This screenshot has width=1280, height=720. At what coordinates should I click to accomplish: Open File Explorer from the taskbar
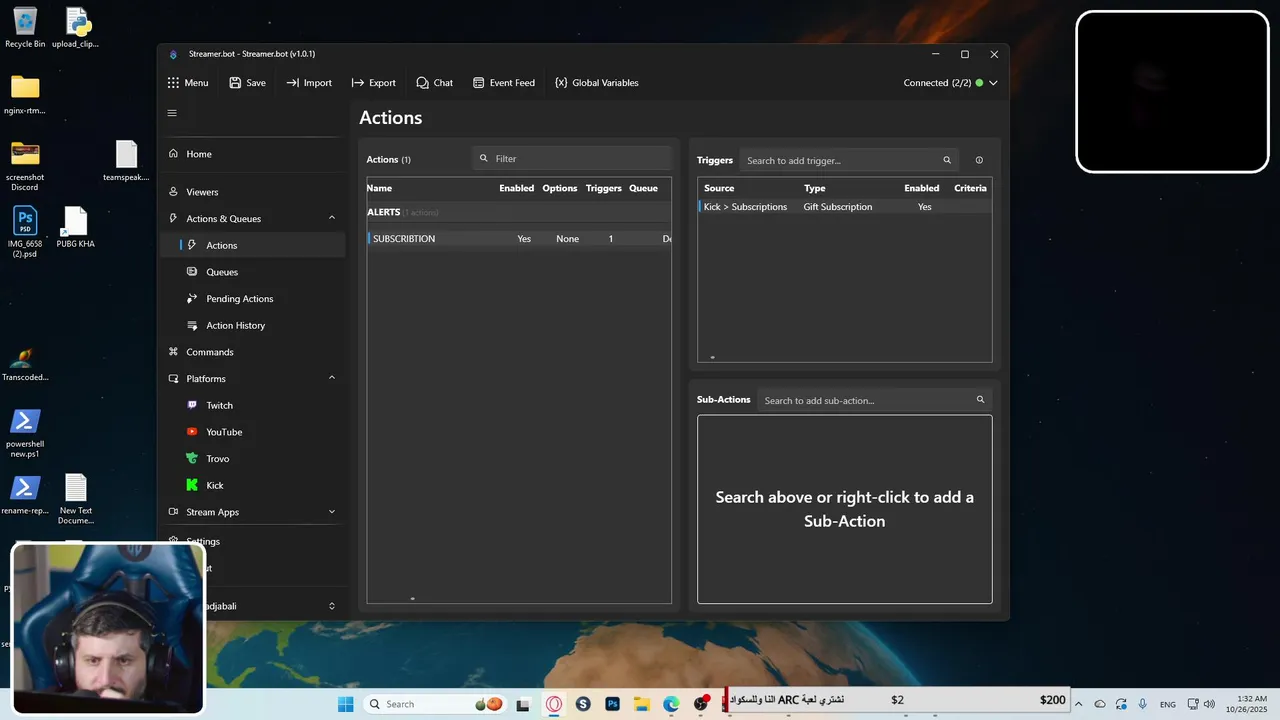pos(642,704)
